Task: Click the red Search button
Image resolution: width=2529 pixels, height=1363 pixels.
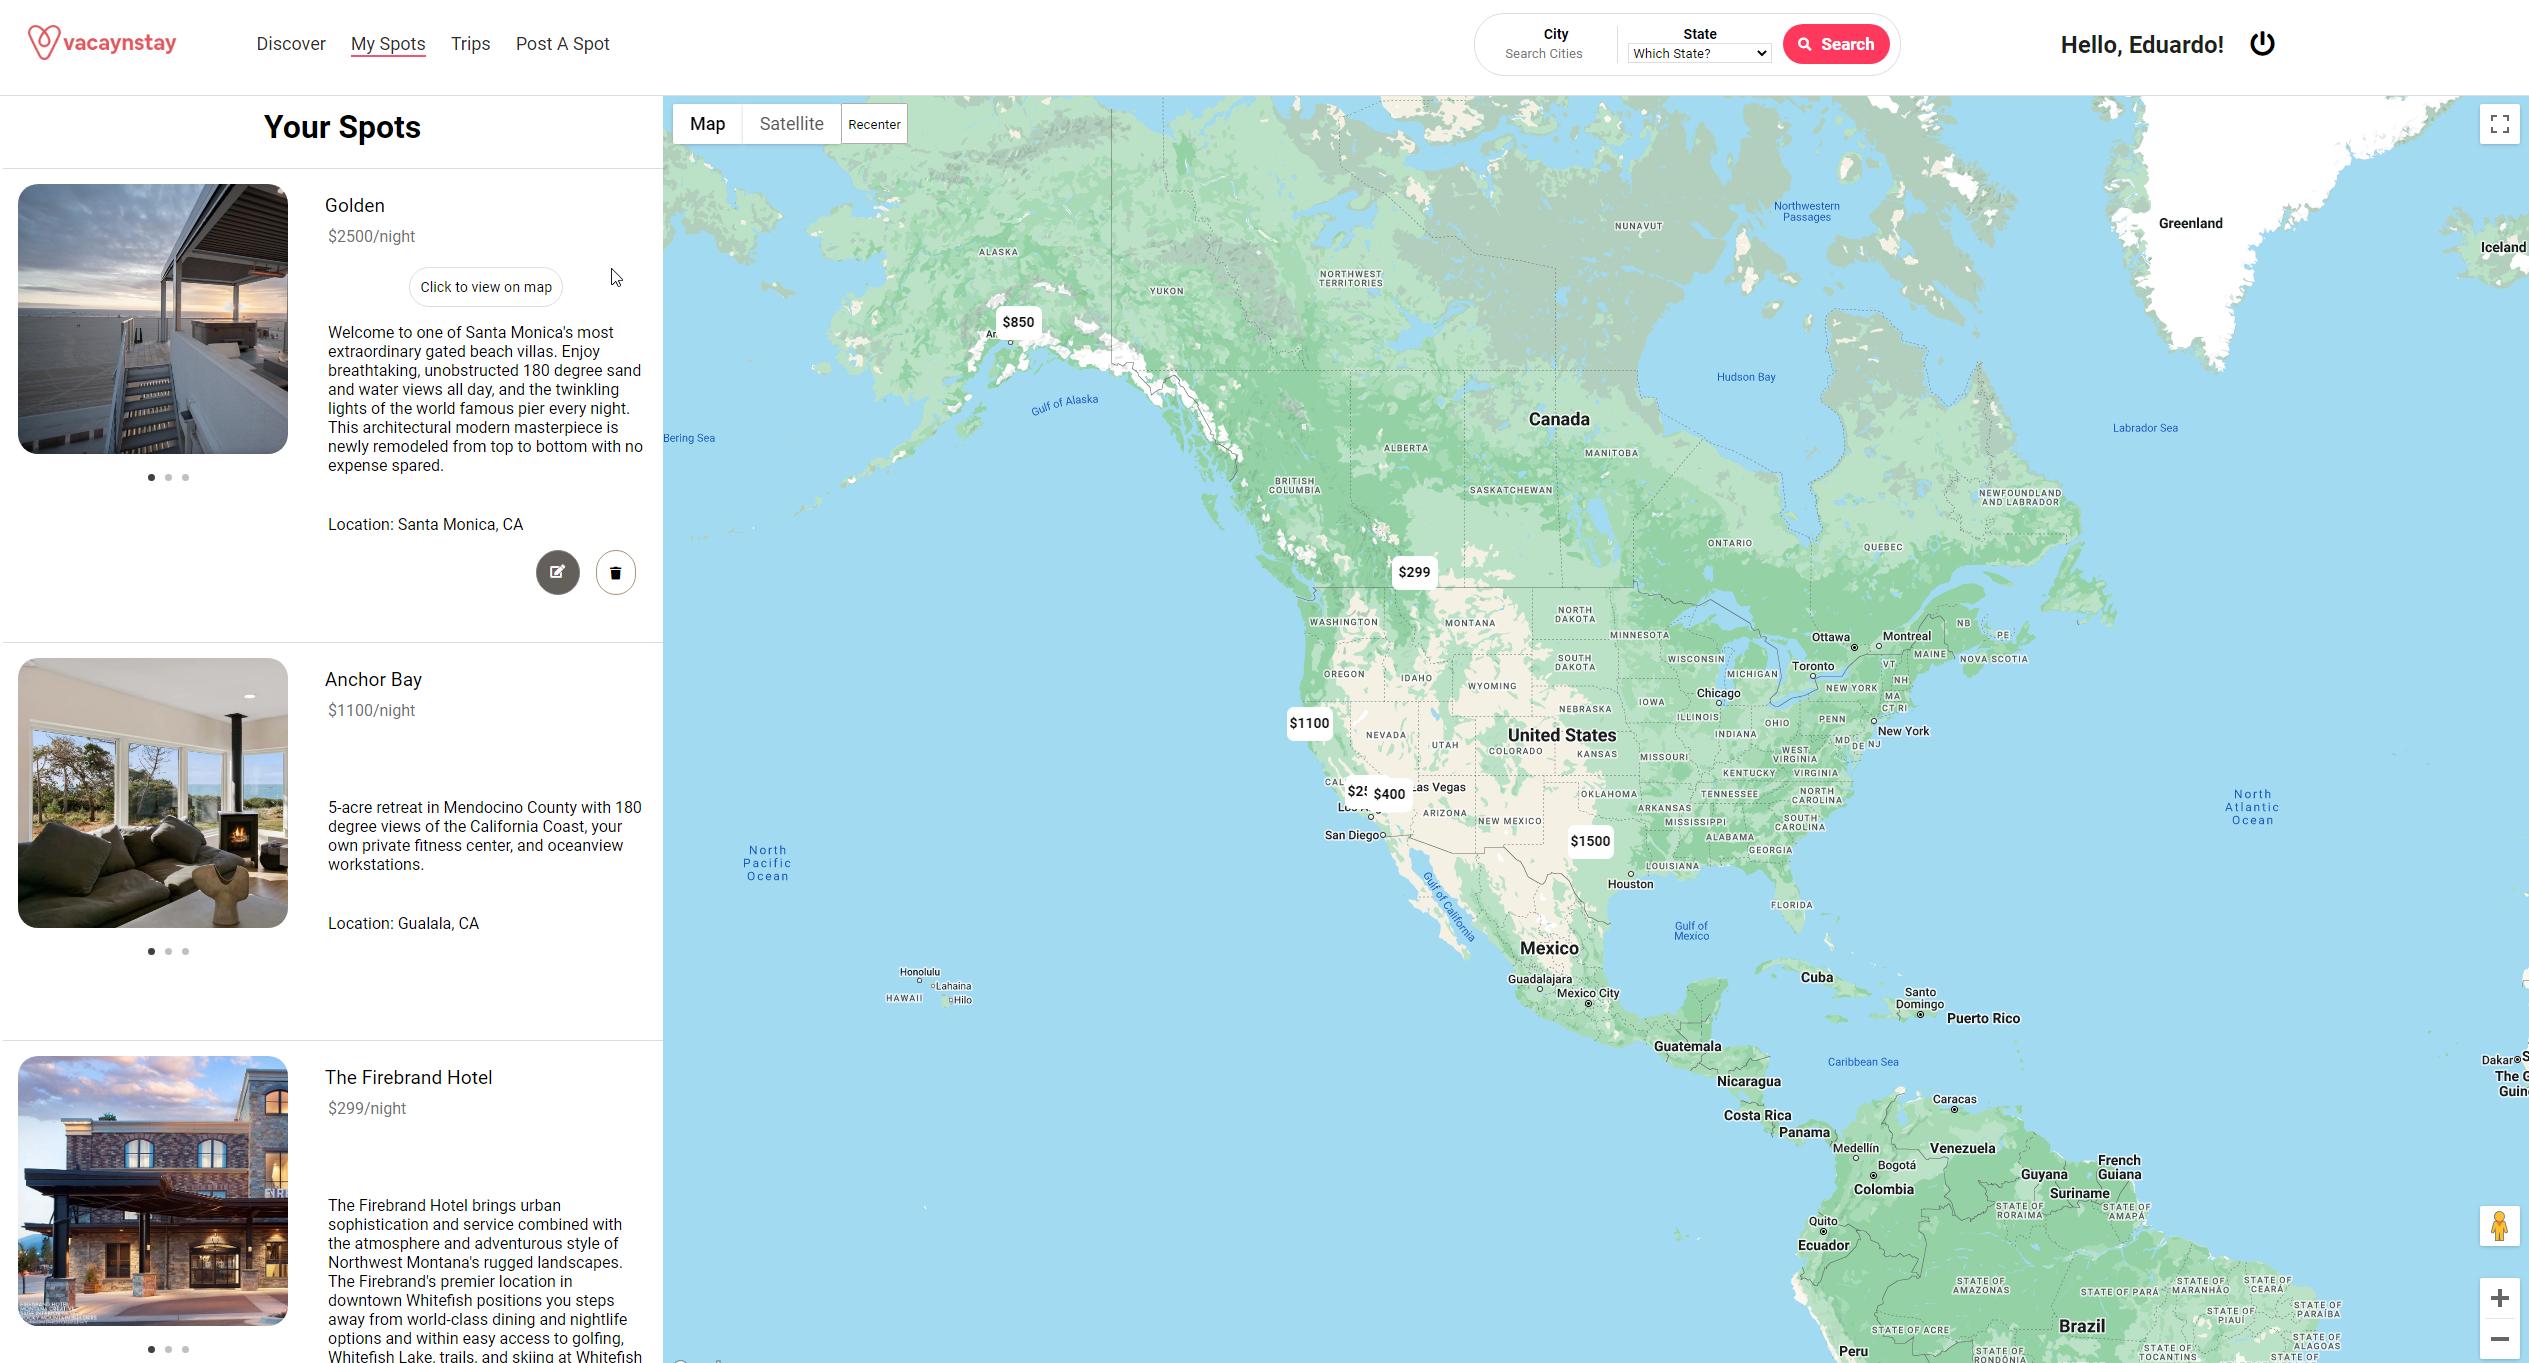Action: pos(1836,44)
